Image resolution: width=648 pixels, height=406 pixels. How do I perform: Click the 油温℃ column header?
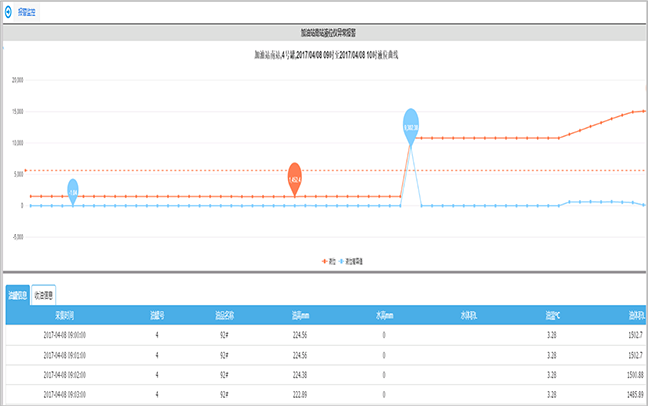[552, 315]
